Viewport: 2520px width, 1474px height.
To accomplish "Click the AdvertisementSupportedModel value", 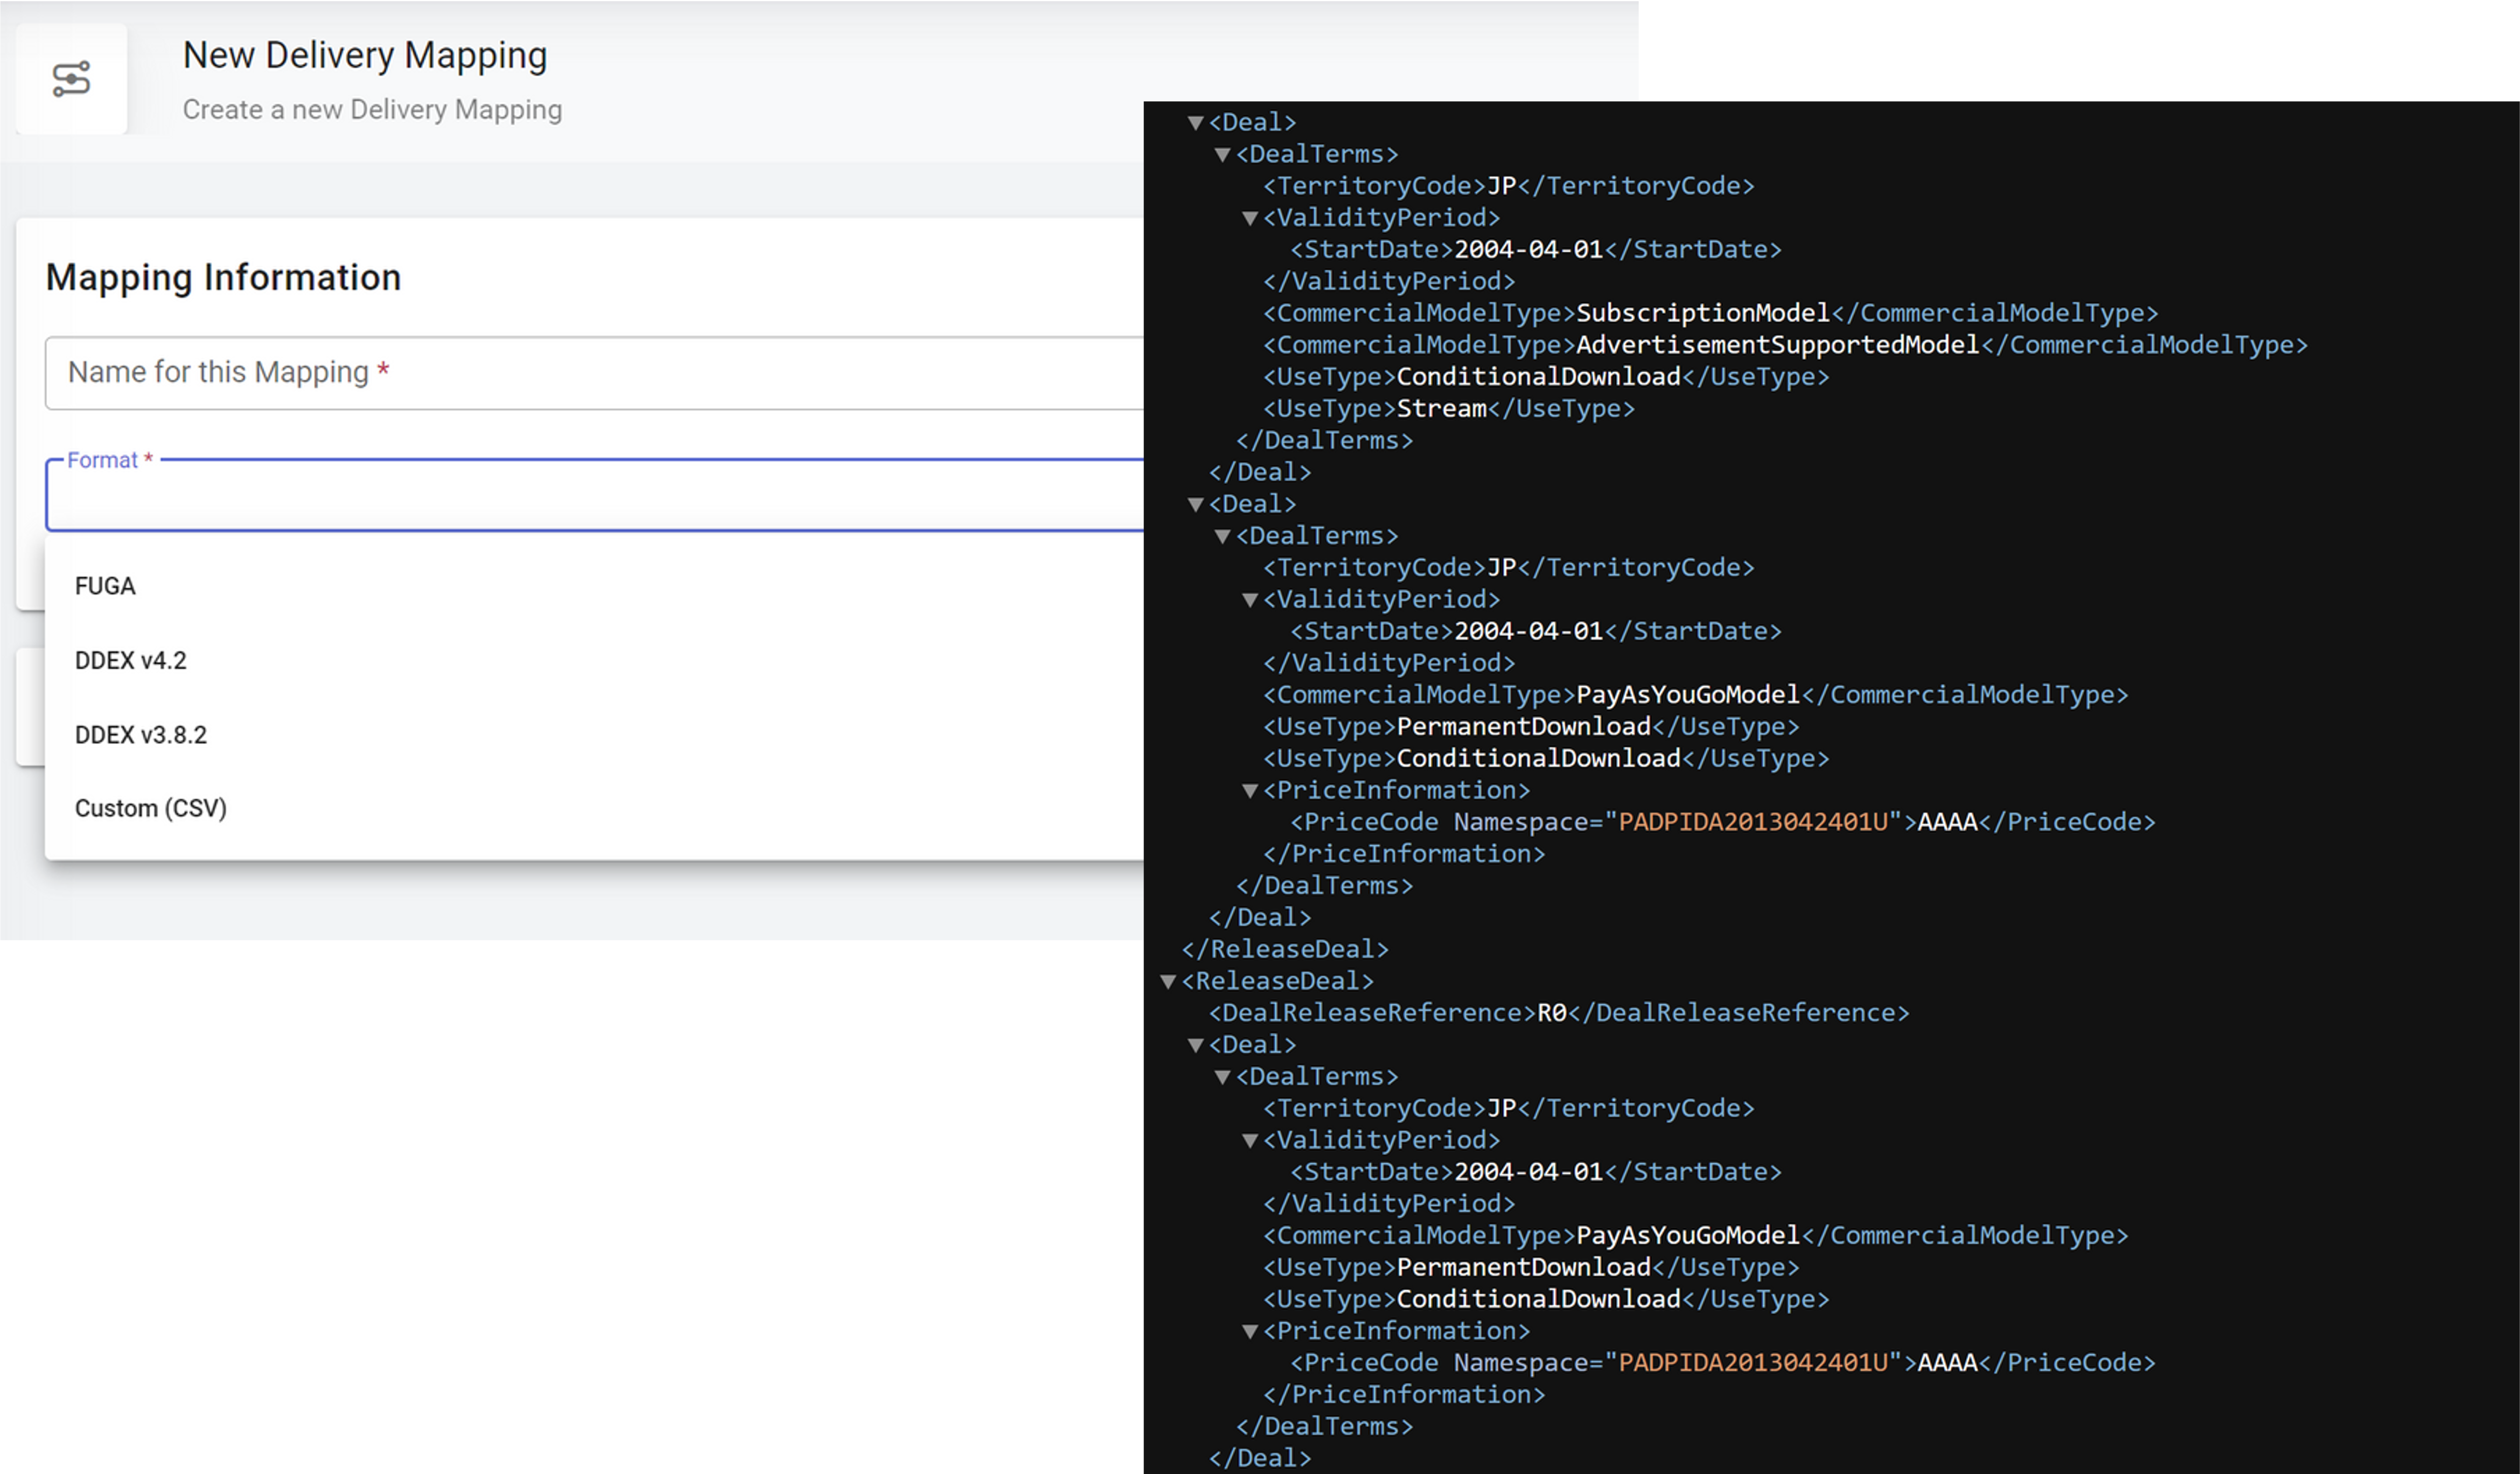I will 1777,345.
